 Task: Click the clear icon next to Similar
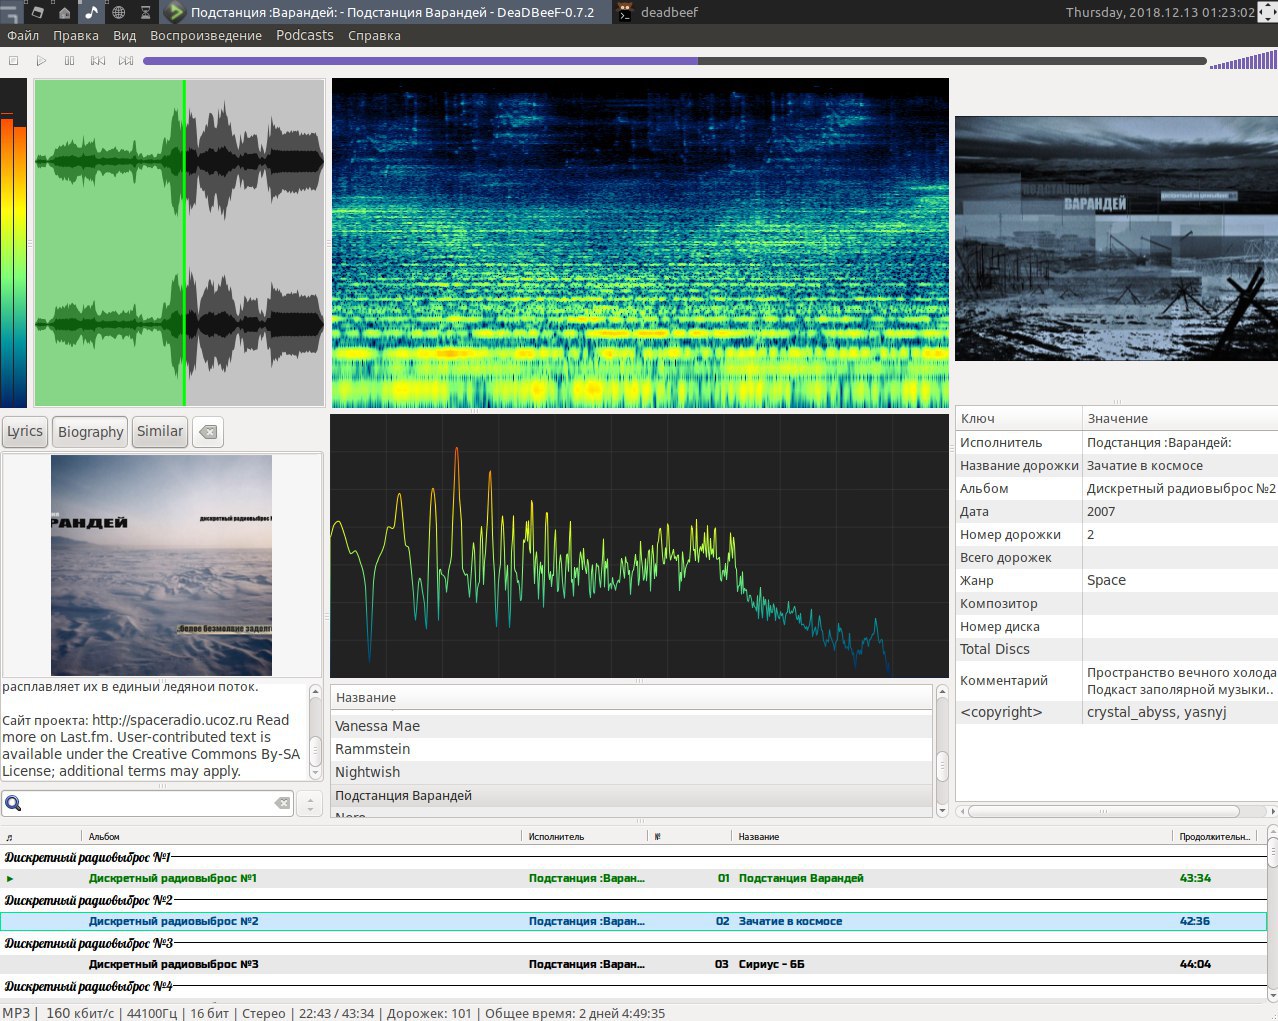coord(208,432)
